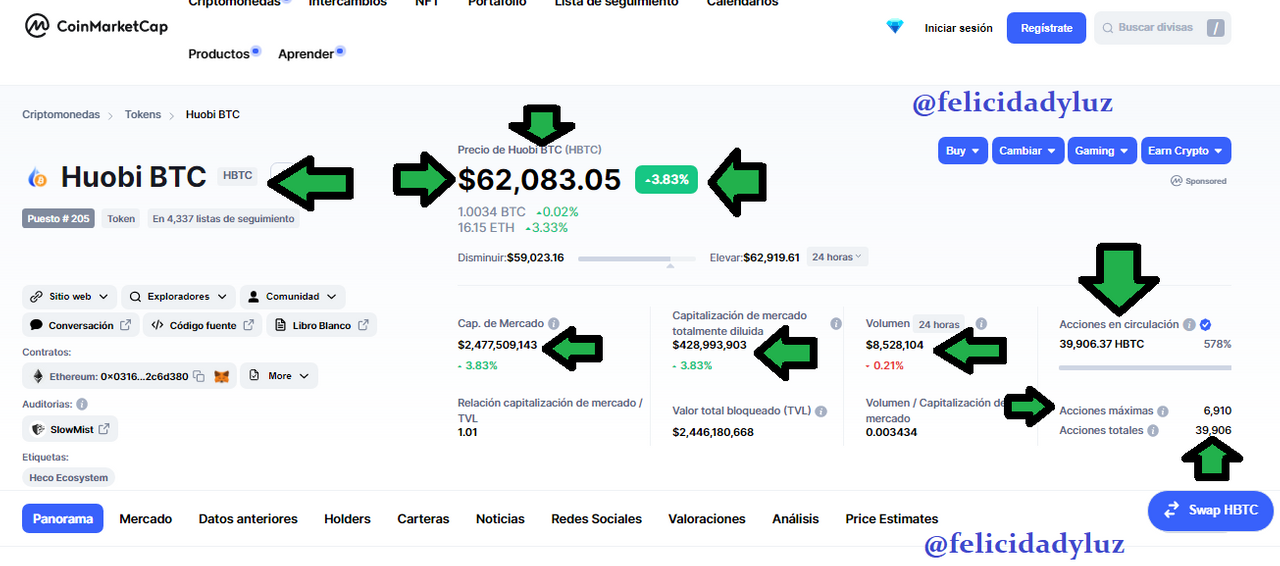Click the $62,083.05 price value
The width and height of the screenshot is (1280, 566).
click(540, 180)
